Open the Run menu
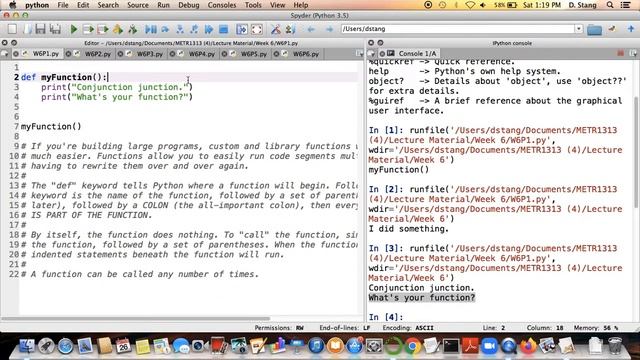The width and height of the screenshot is (640, 360). [163, 5]
